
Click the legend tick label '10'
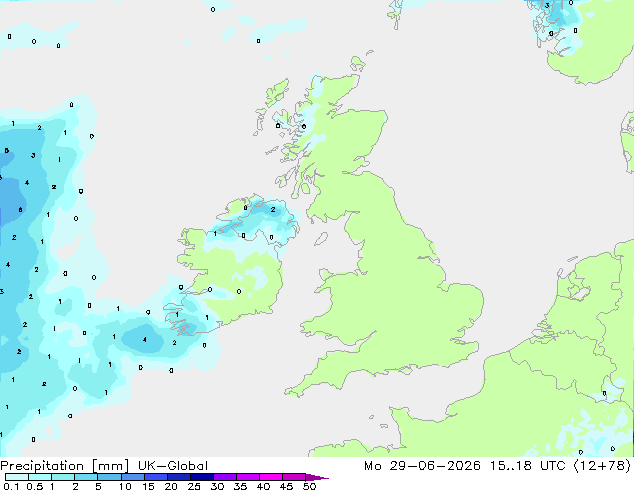(x=125, y=486)
